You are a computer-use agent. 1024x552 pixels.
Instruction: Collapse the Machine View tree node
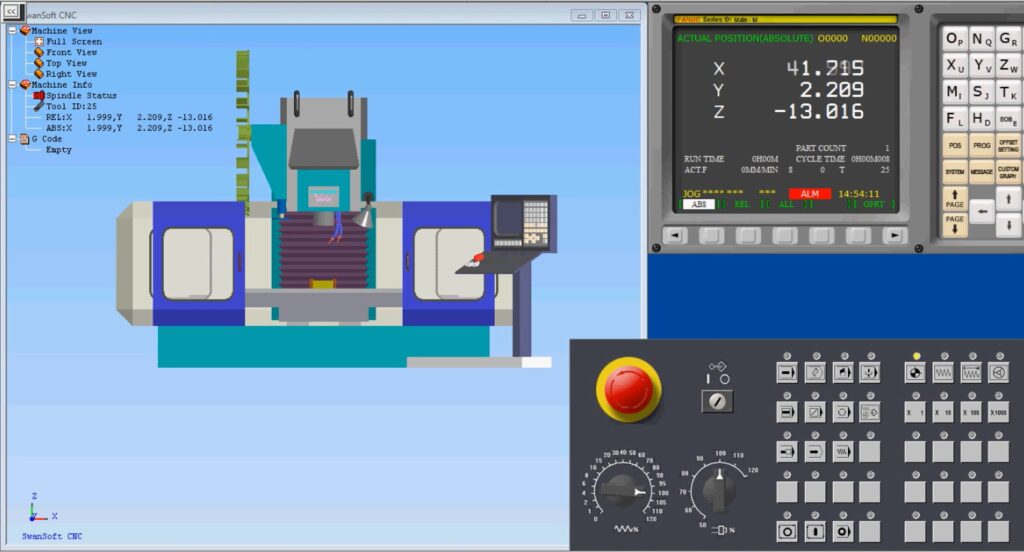tap(12, 30)
